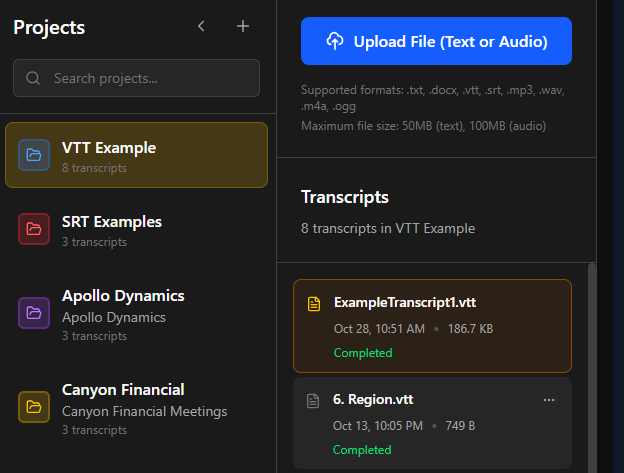Click the Completed status of 6. Region.vtt
Viewport: 624px width, 473px height.
tap(362, 450)
